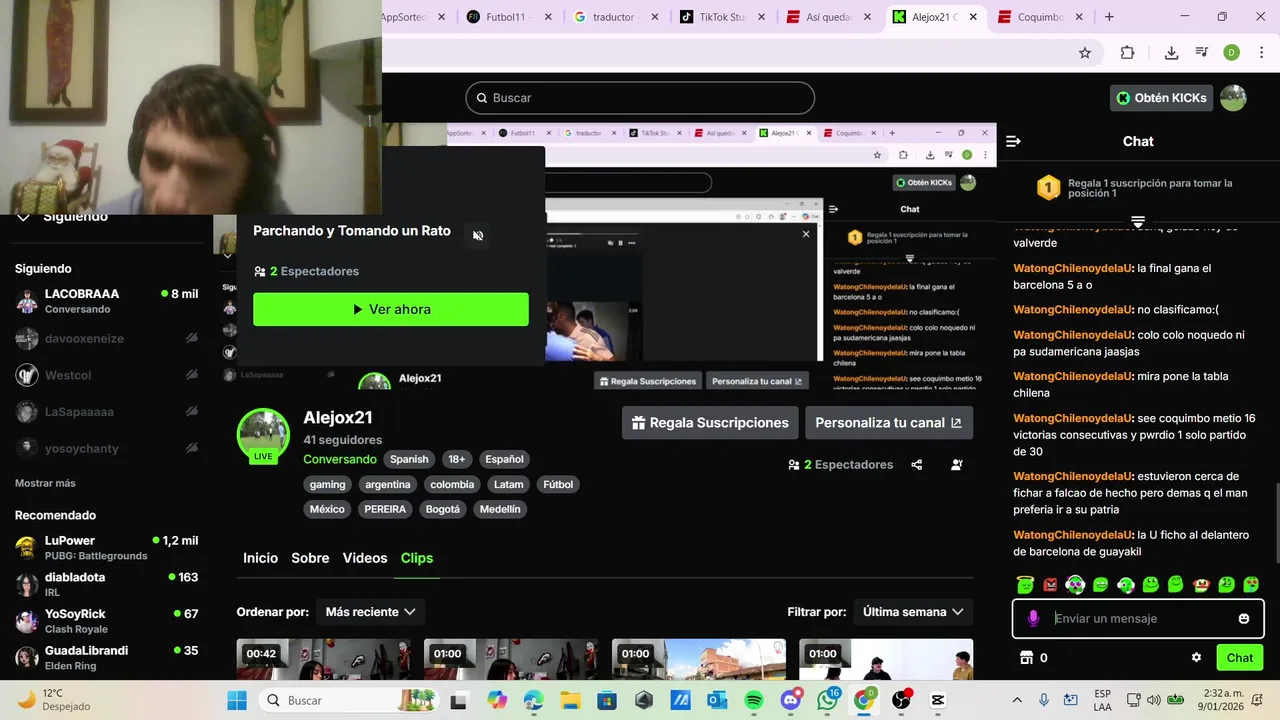Open LuPower recommended channel
The height and width of the screenshot is (720, 1280).
point(106,547)
